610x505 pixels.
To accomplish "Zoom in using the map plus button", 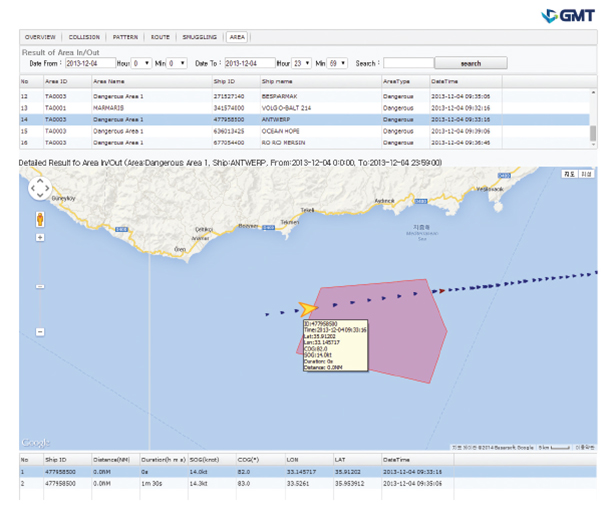I will [x=40, y=238].
